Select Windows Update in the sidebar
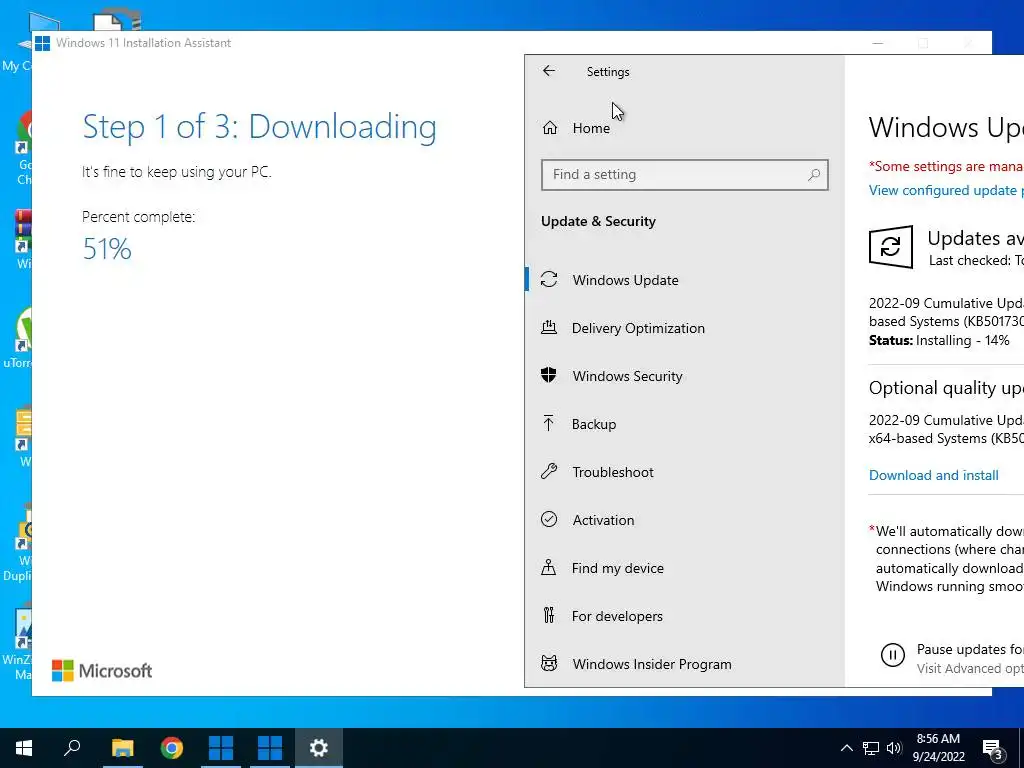The width and height of the screenshot is (1024, 768). pos(684,280)
